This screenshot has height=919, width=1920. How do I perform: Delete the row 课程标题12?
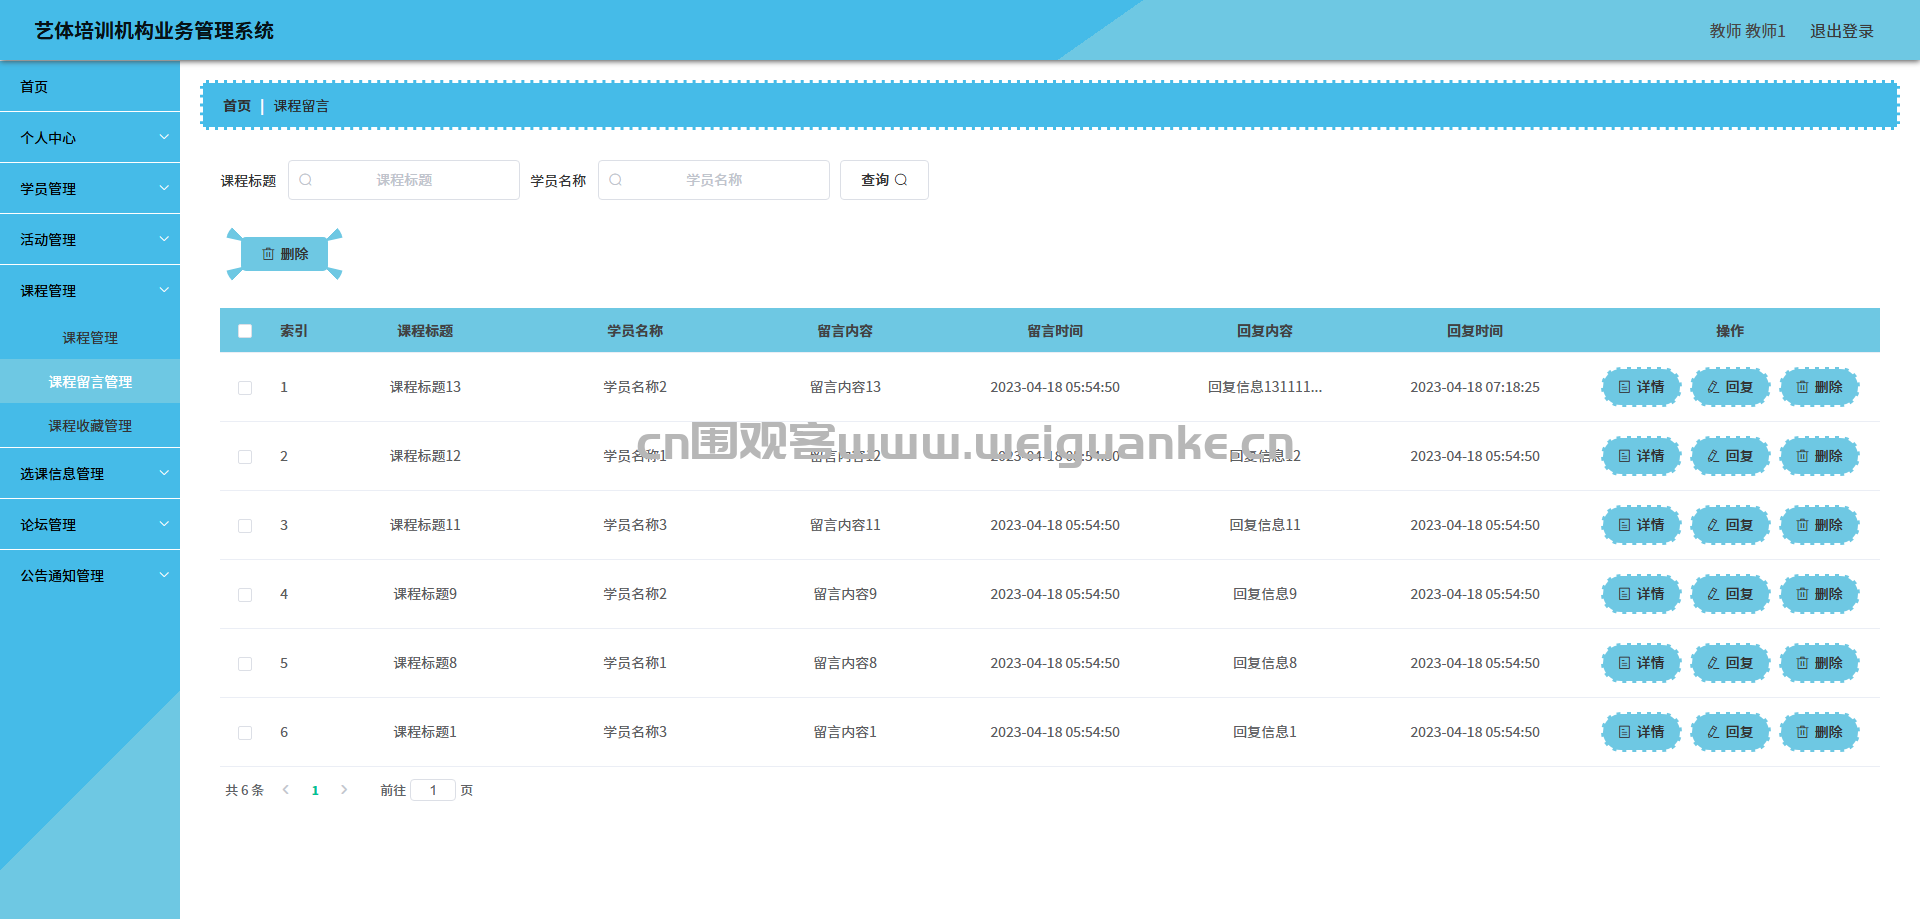(1819, 456)
